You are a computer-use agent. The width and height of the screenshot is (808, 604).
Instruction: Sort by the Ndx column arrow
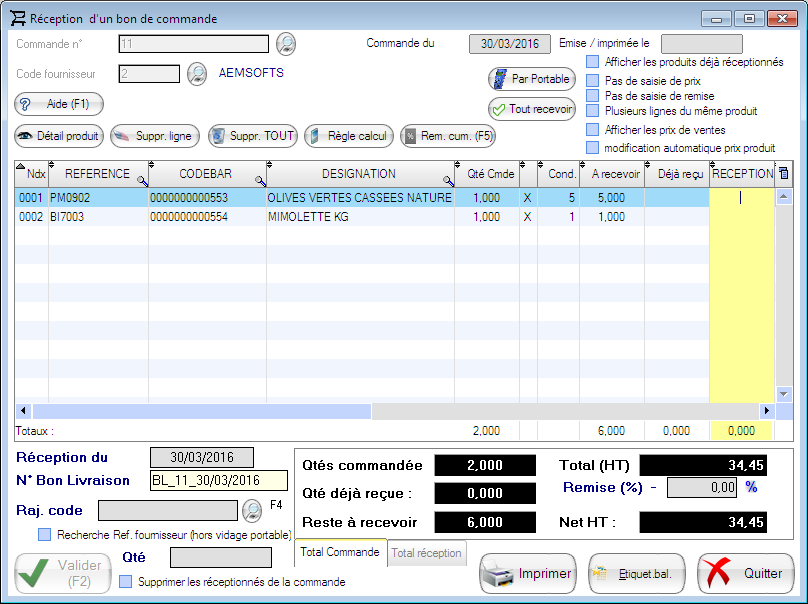coord(22,166)
